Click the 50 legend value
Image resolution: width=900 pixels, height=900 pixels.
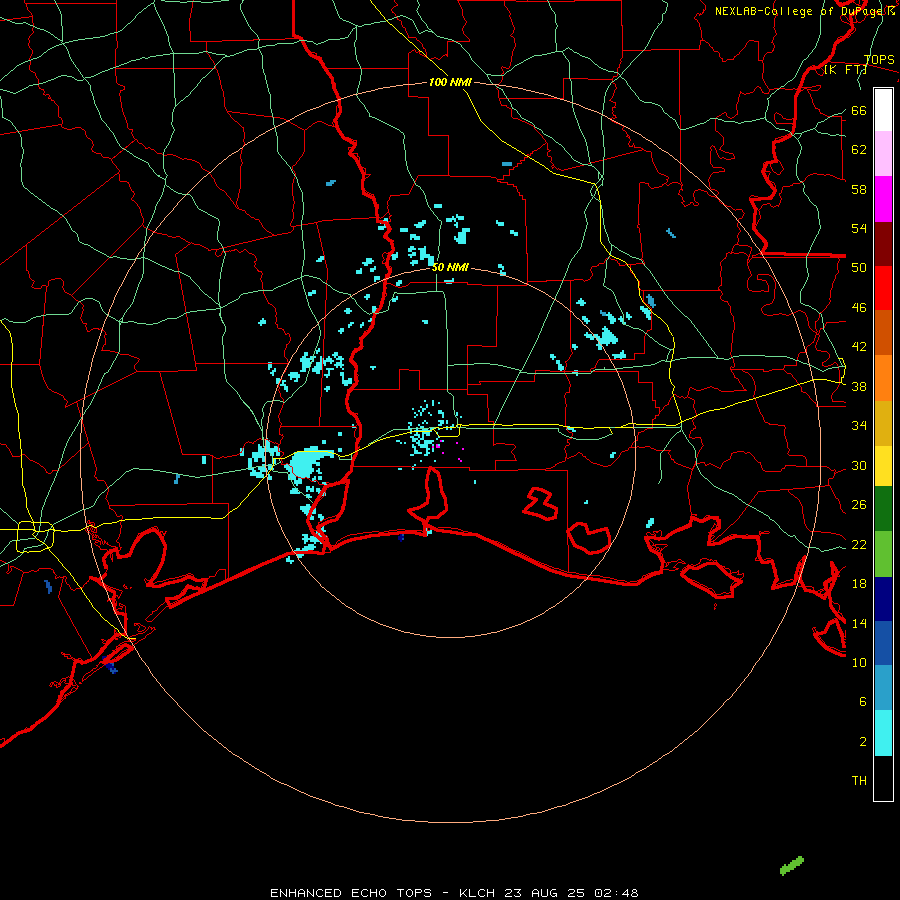859,267
